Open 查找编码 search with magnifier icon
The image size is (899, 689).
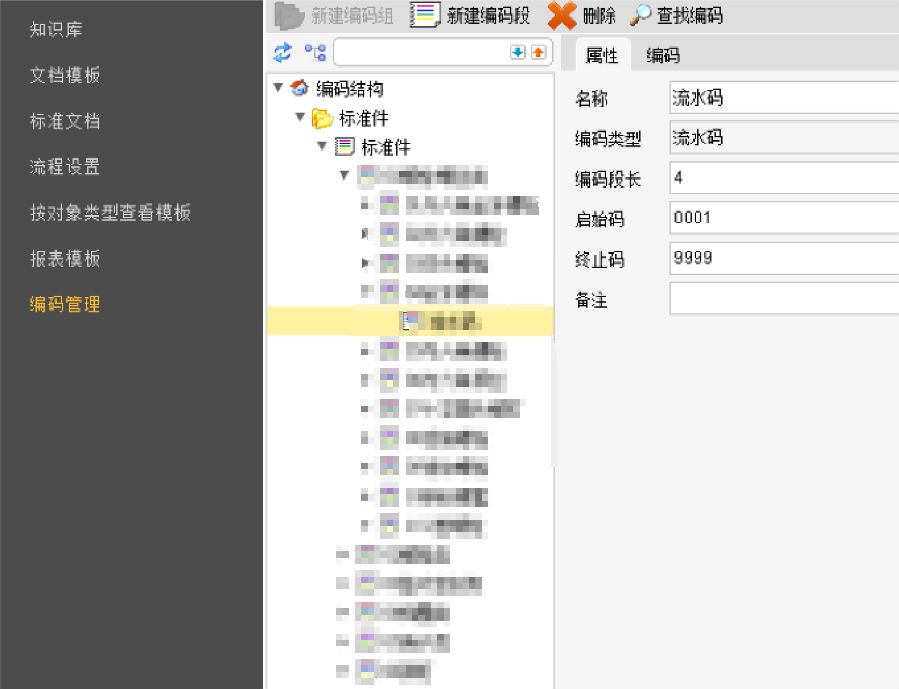click(x=676, y=15)
